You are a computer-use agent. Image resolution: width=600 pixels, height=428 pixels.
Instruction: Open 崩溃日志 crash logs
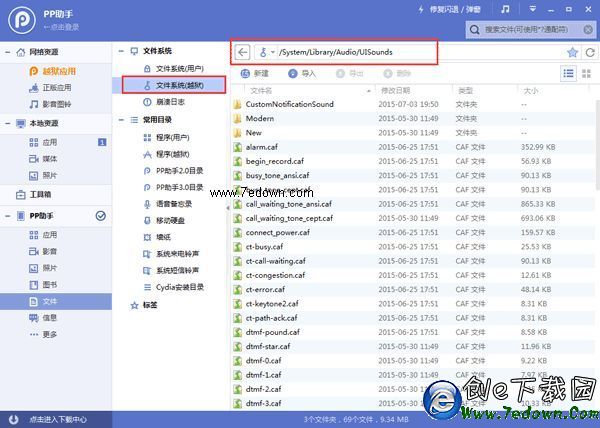point(164,102)
